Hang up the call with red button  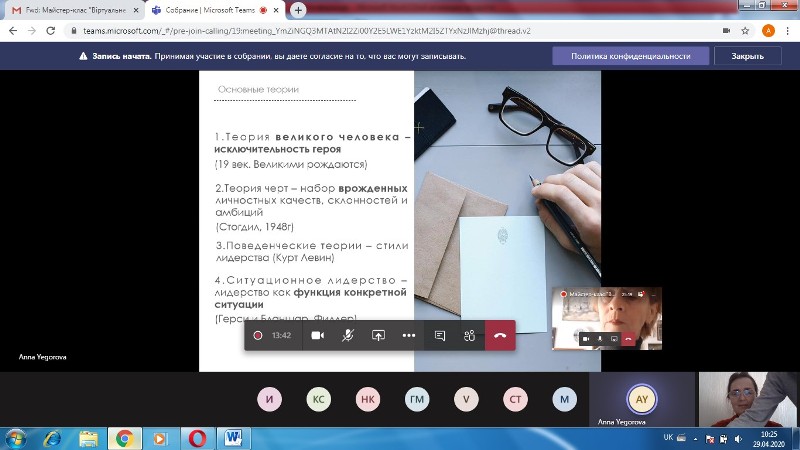click(500, 336)
